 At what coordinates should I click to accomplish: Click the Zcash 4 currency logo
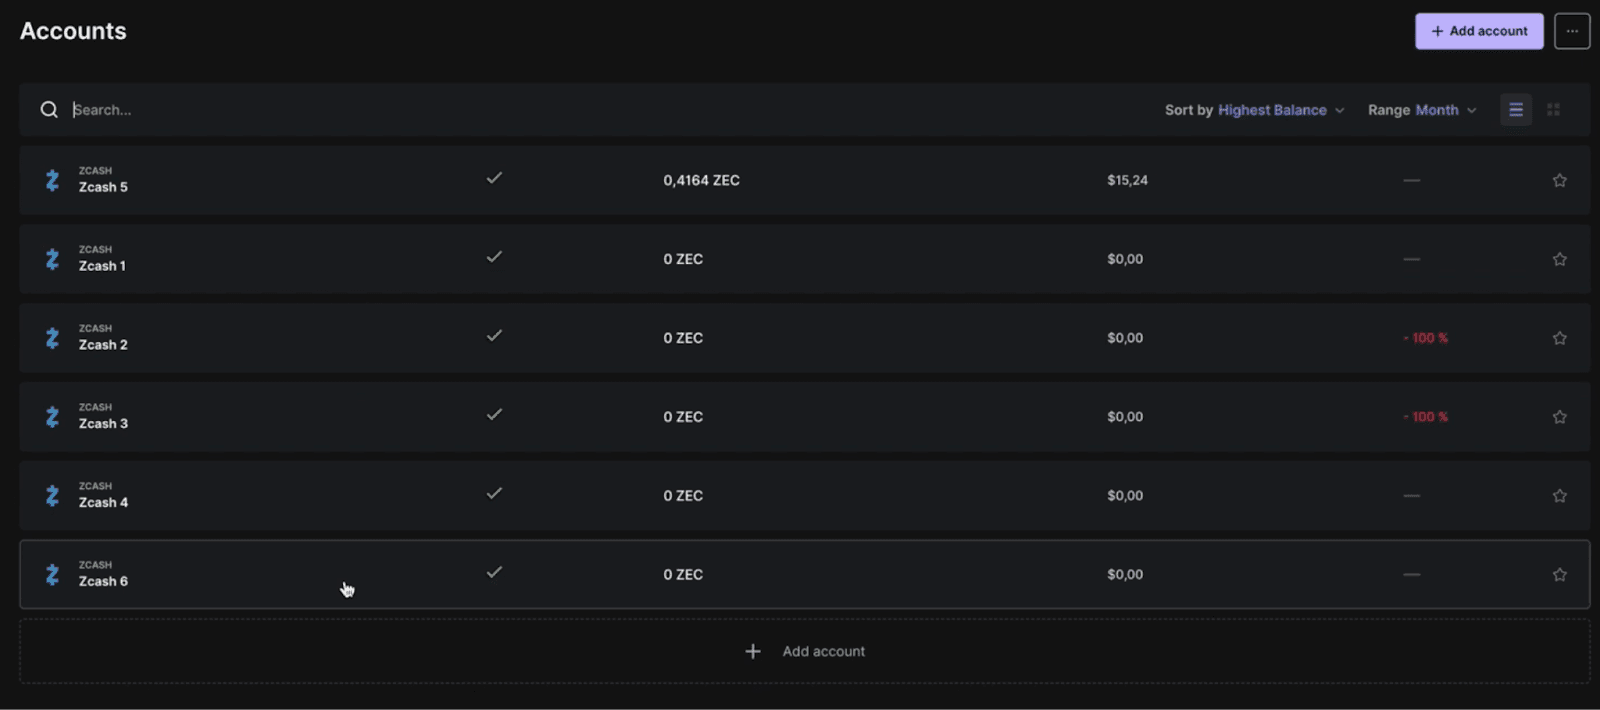pyautogui.click(x=52, y=495)
